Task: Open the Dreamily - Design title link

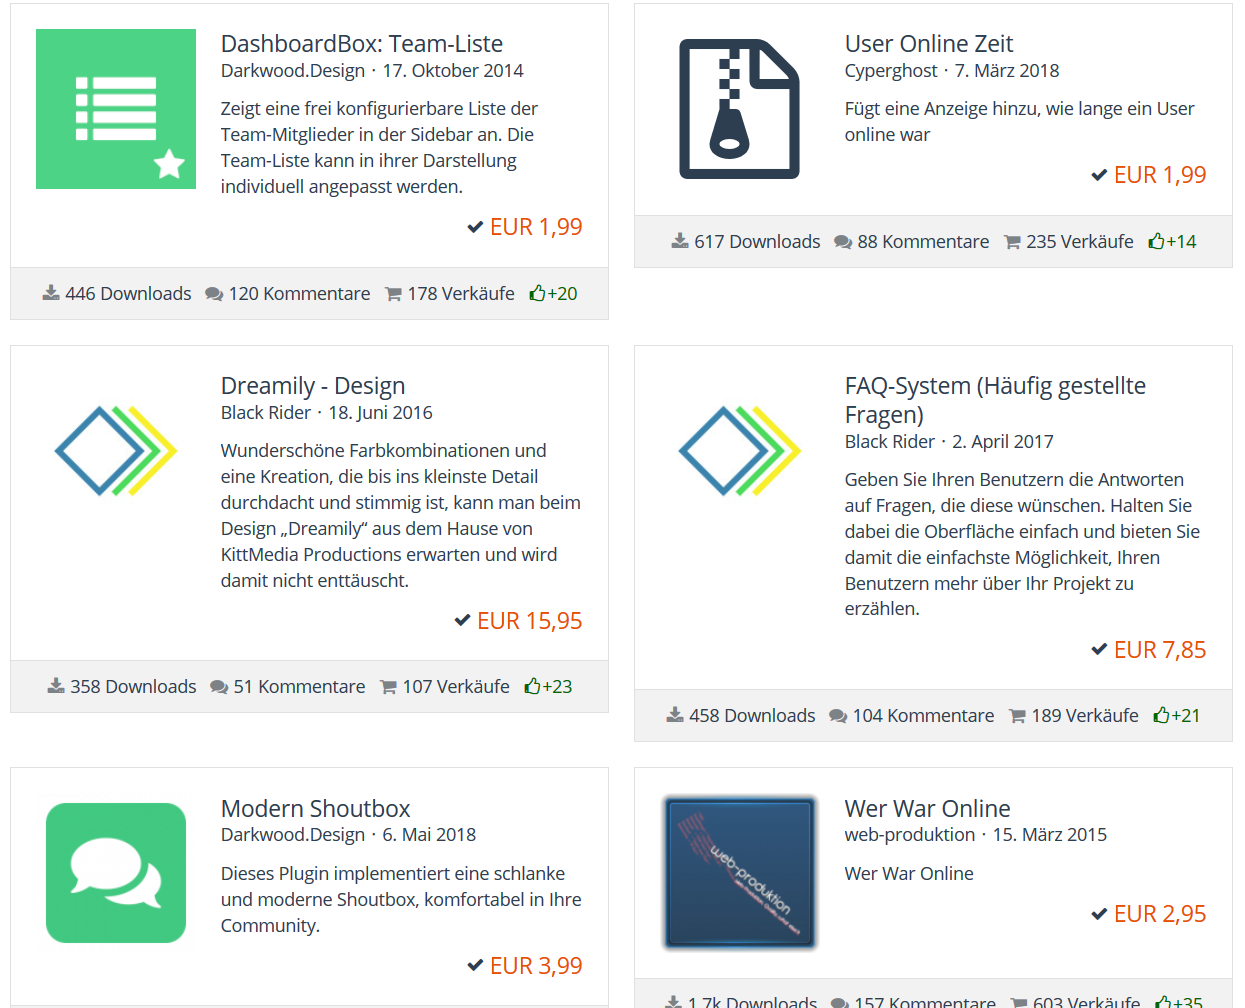Action: [312, 386]
